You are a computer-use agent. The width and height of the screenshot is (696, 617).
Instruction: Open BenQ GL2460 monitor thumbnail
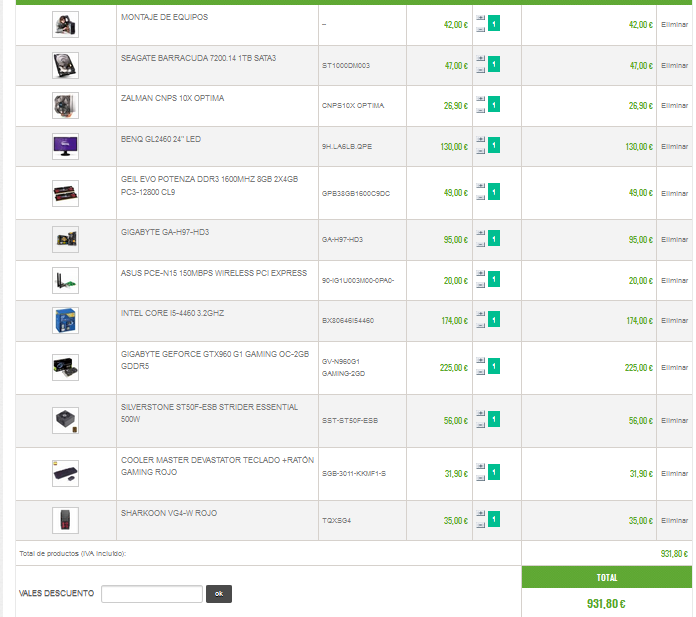[x=65, y=146]
